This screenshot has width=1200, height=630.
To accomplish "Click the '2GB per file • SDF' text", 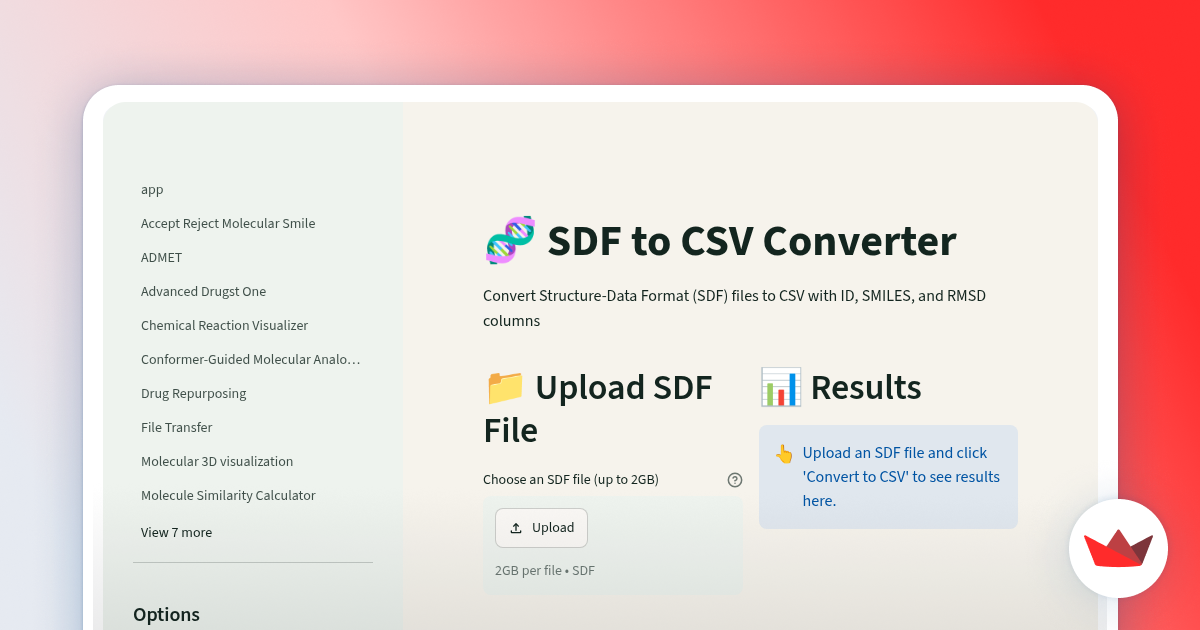I will click(545, 571).
